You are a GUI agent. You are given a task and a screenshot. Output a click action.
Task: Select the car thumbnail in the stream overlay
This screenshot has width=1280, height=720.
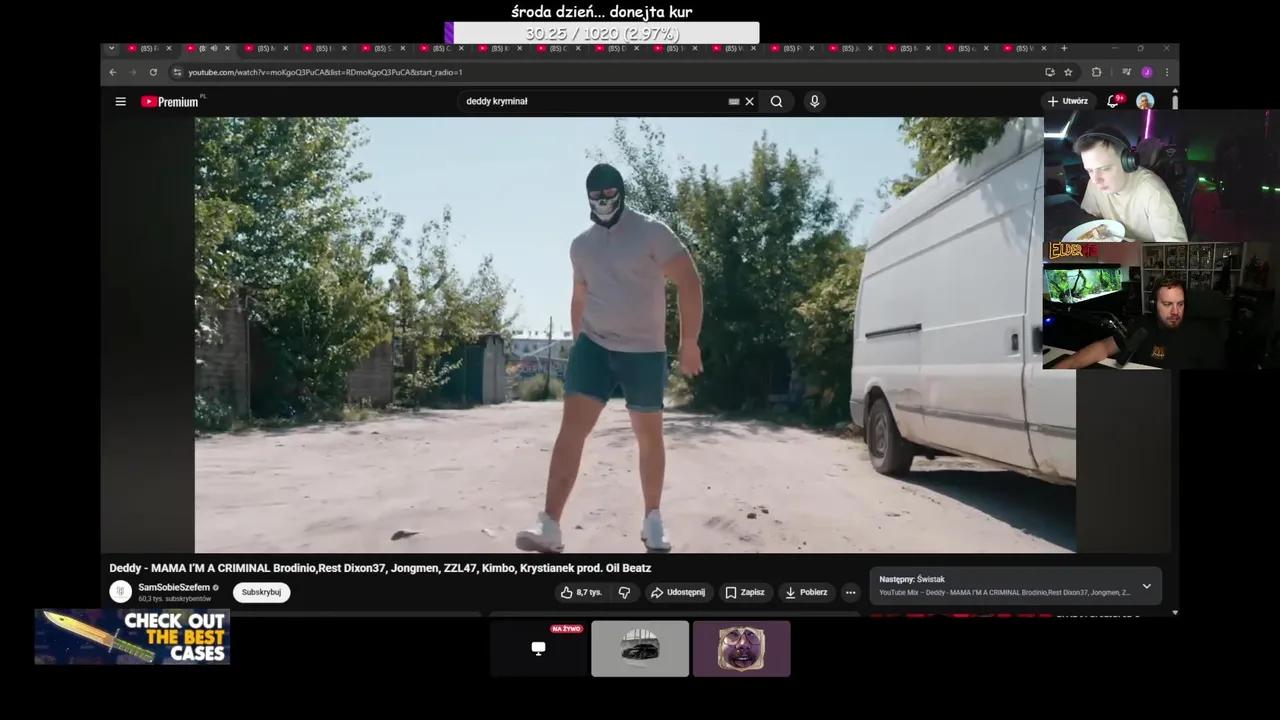click(x=640, y=648)
